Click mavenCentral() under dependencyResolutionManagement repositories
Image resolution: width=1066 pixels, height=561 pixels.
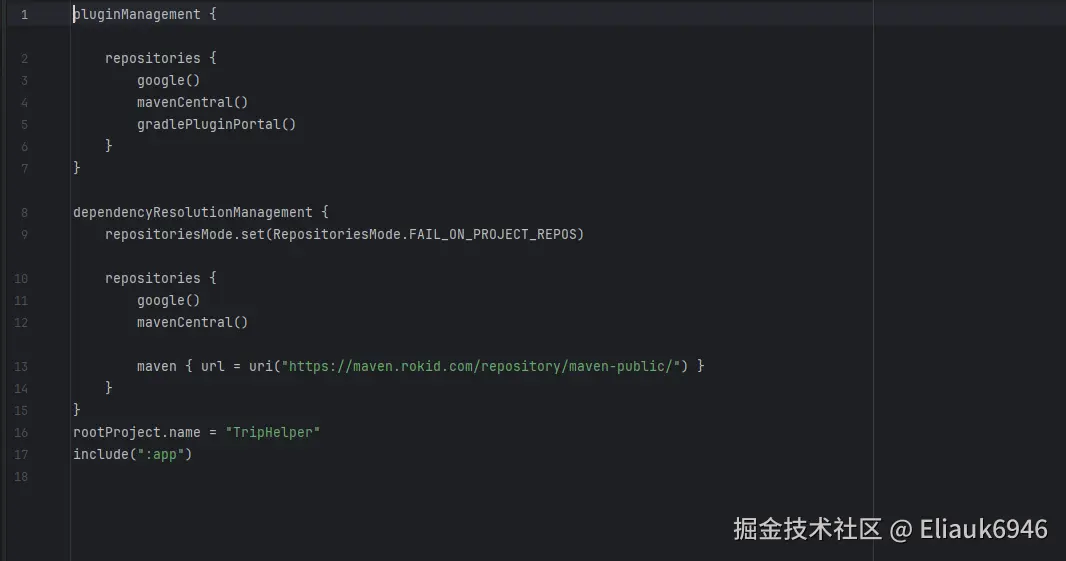coord(192,322)
